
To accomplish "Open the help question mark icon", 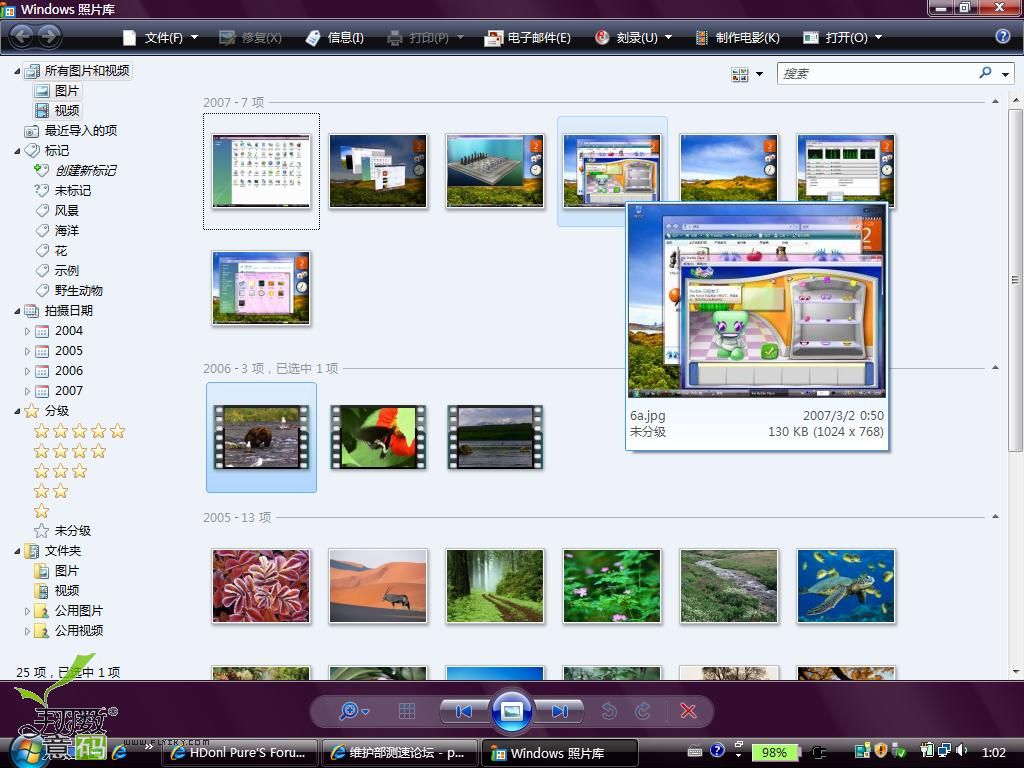I will pyautogui.click(x=1003, y=37).
